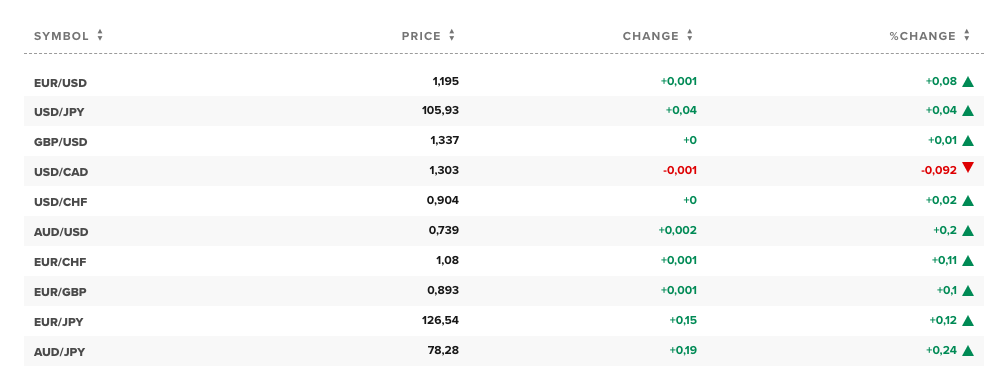Click the EUR/JPY price 126,54
This screenshot has width=1008, height=392.
440,320
